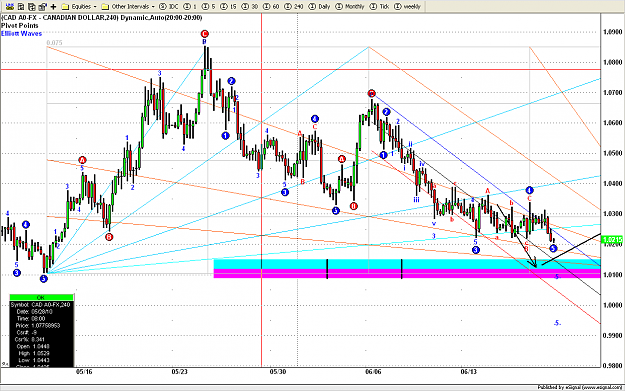Switch to the weekly interval

(x=407, y=6)
